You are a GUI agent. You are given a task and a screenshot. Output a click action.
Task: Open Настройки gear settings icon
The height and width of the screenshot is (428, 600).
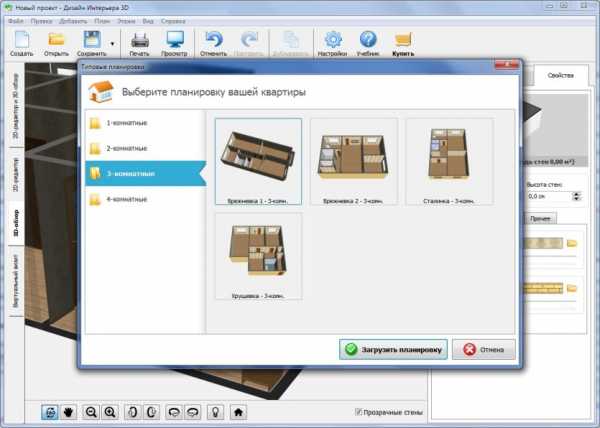(332, 41)
